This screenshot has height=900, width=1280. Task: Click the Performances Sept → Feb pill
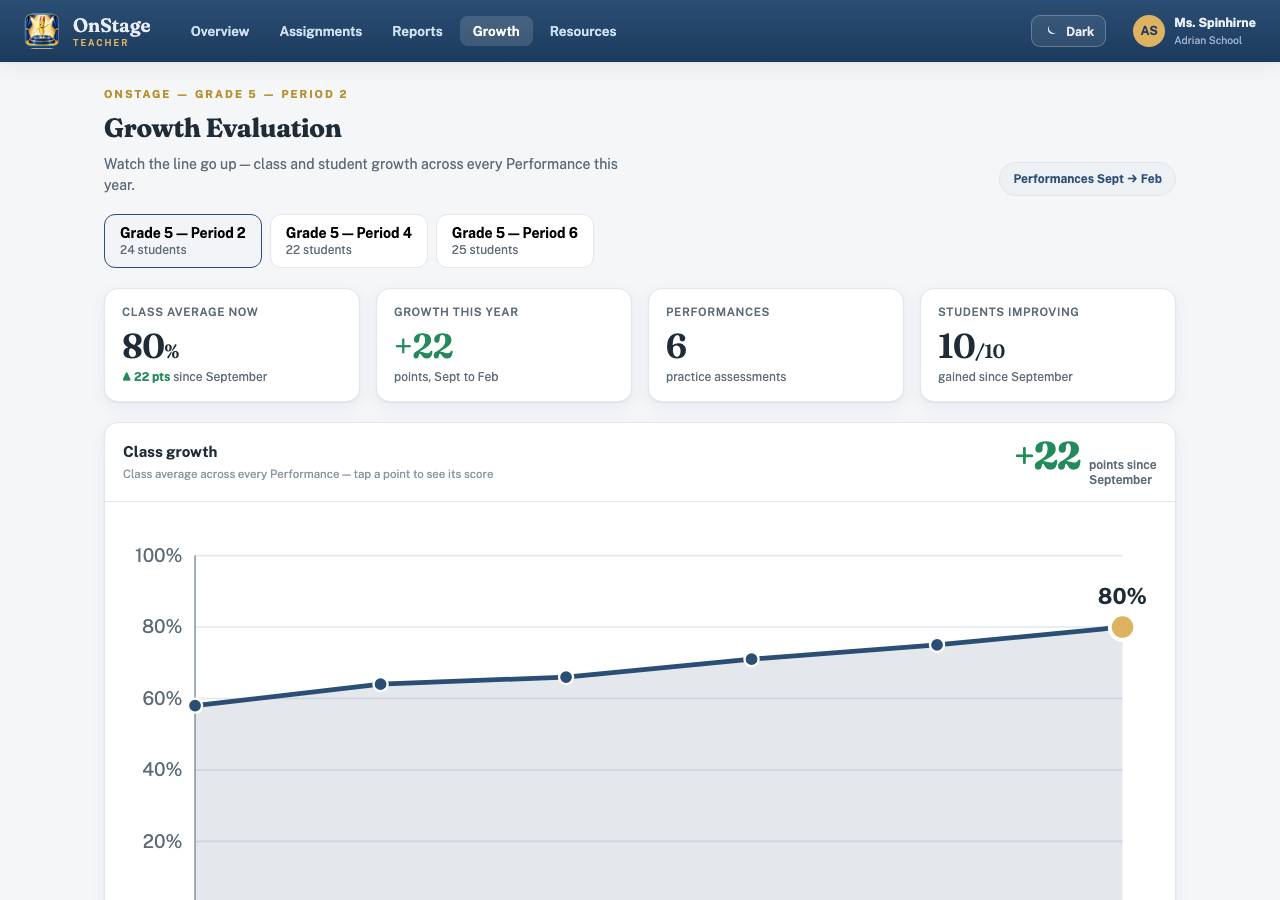click(x=1087, y=179)
